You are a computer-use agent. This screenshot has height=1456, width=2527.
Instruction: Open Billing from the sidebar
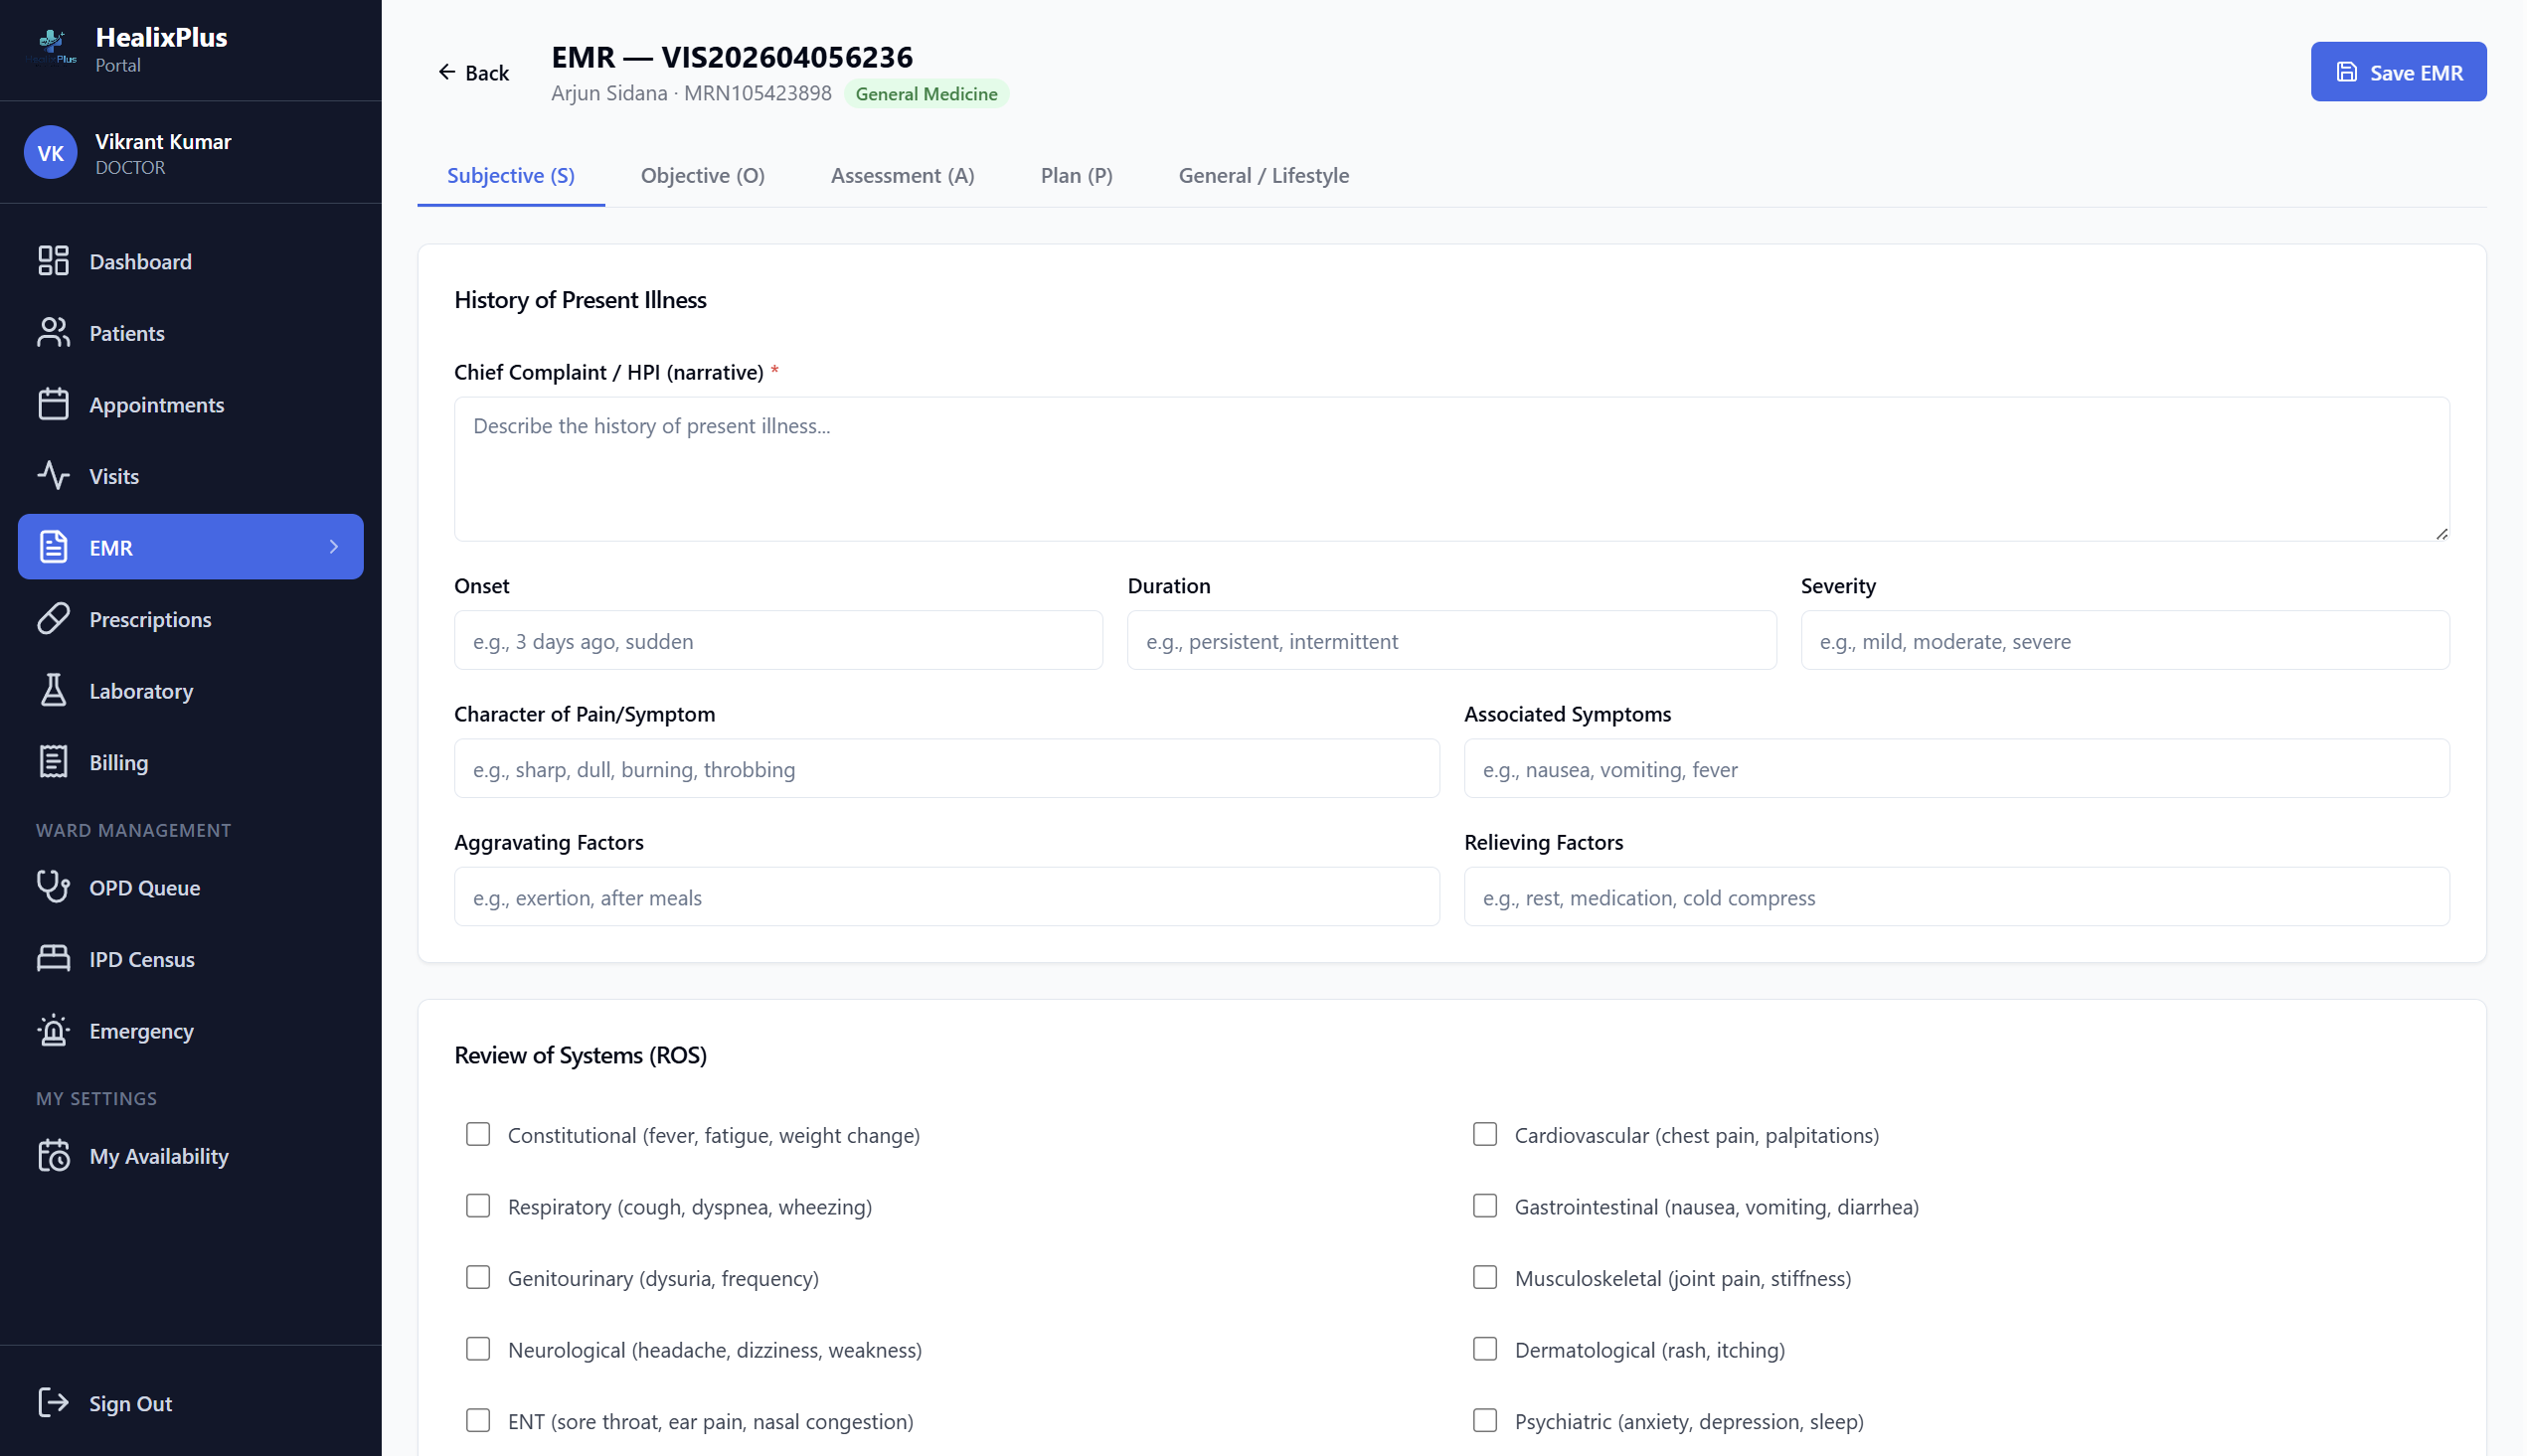53,761
